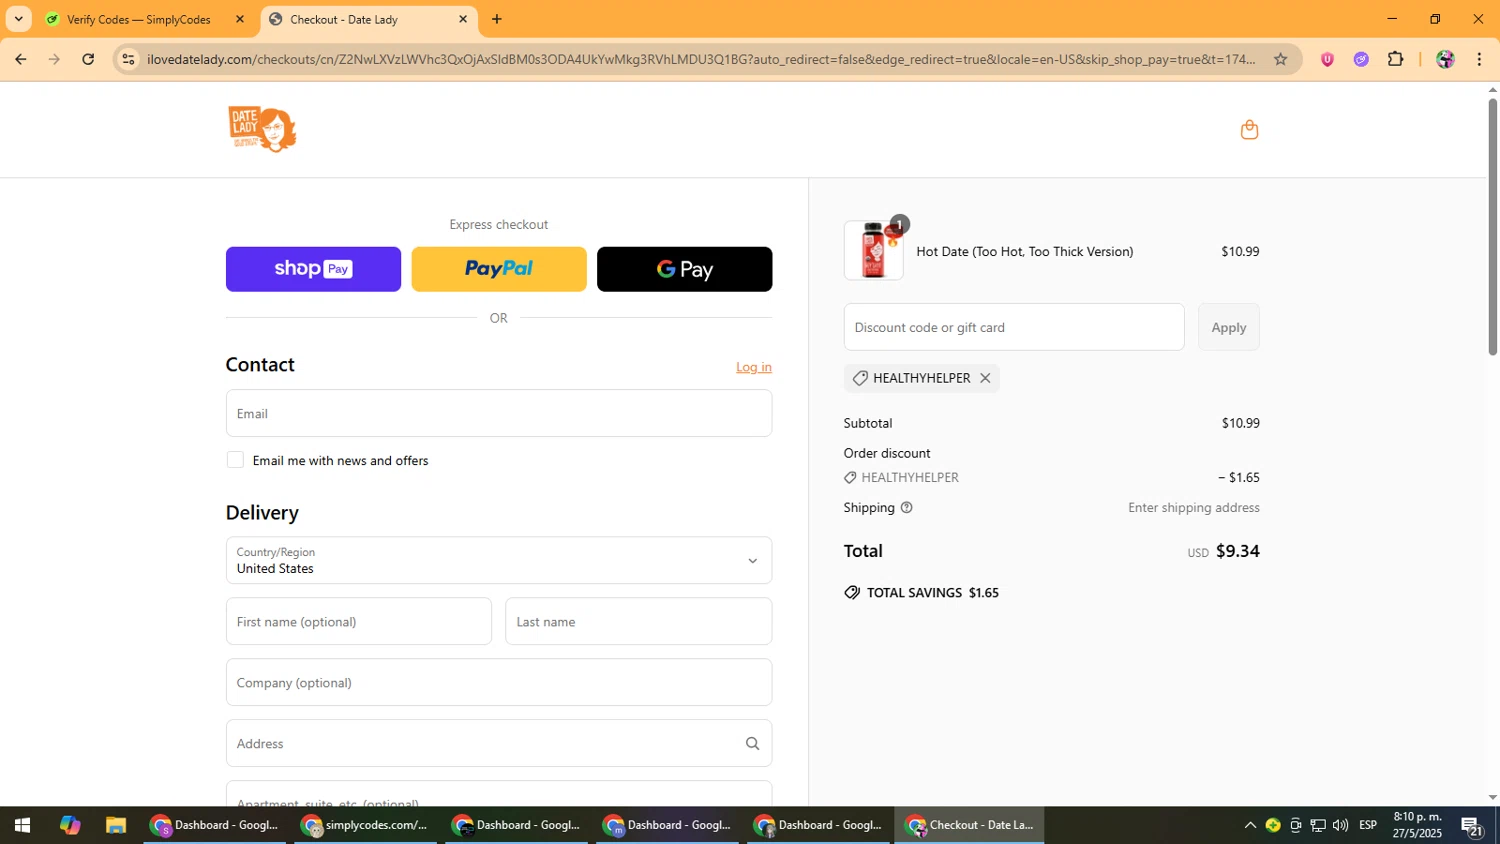Check out with Google Pay
The image size is (1500, 844).
pos(685,269)
